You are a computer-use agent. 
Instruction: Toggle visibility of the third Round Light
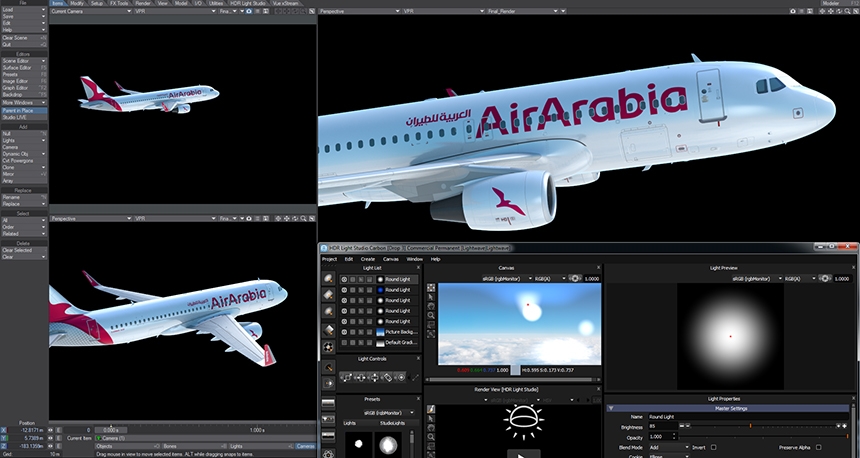[x=344, y=300]
